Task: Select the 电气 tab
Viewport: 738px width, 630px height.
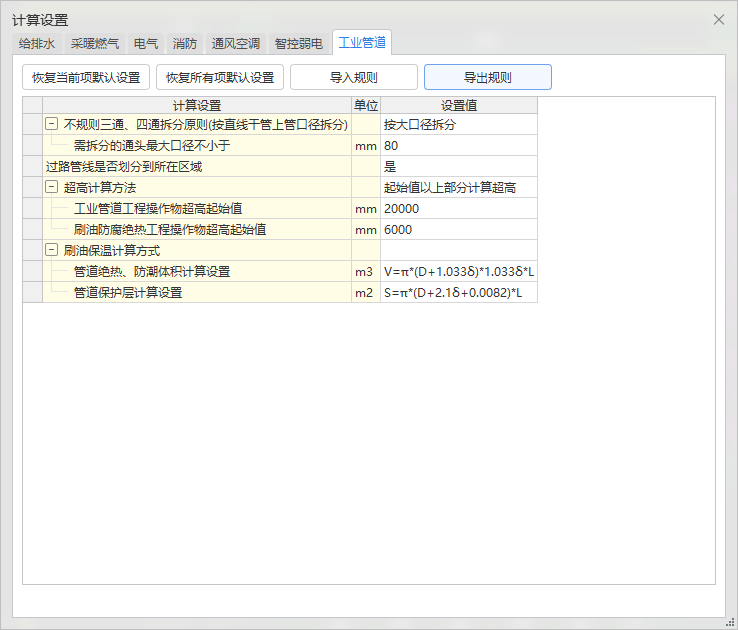Action: [x=146, y=44]
